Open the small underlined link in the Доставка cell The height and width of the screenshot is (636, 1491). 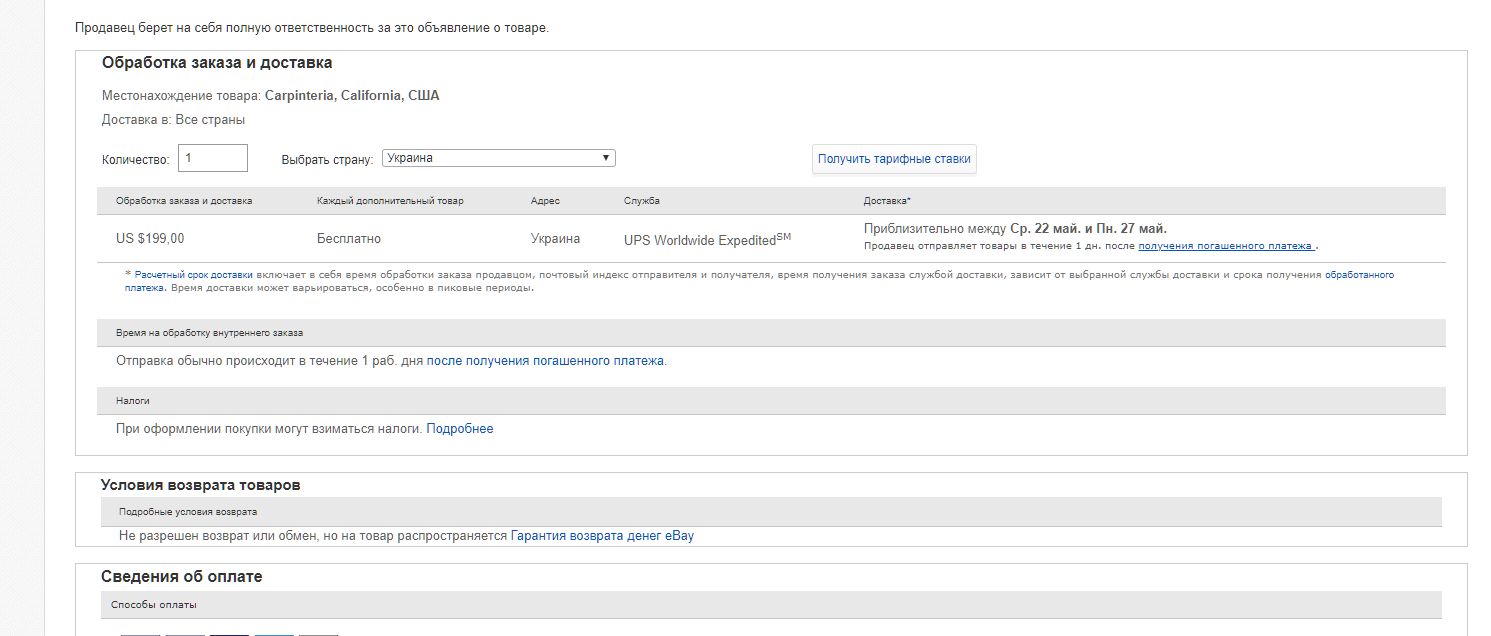click(1227, 246)
